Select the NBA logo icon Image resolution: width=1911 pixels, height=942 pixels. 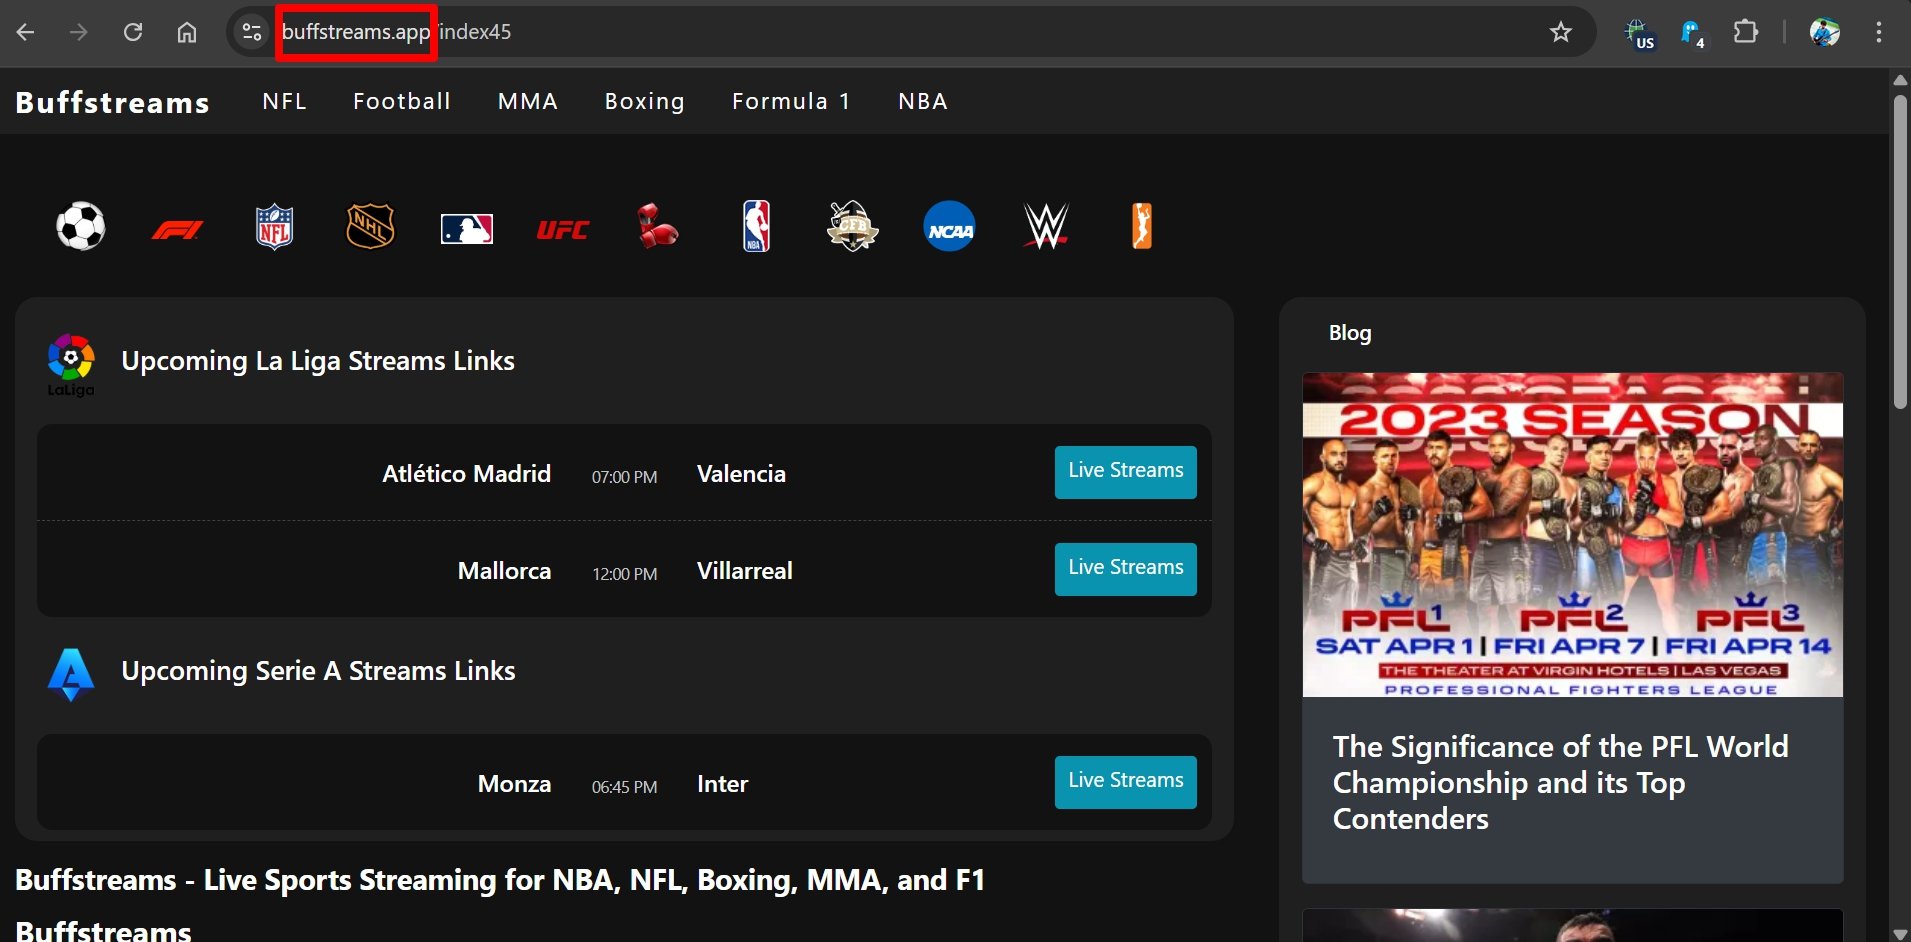click(x=757, y=226)
